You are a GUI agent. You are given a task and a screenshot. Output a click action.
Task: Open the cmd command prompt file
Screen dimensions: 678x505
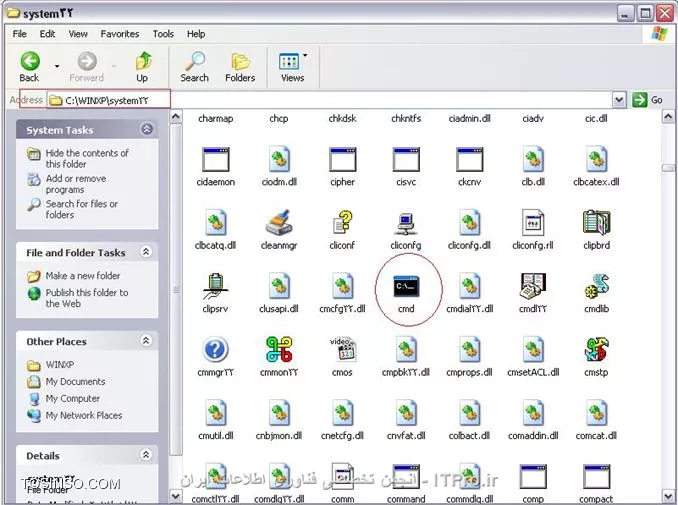406,286
